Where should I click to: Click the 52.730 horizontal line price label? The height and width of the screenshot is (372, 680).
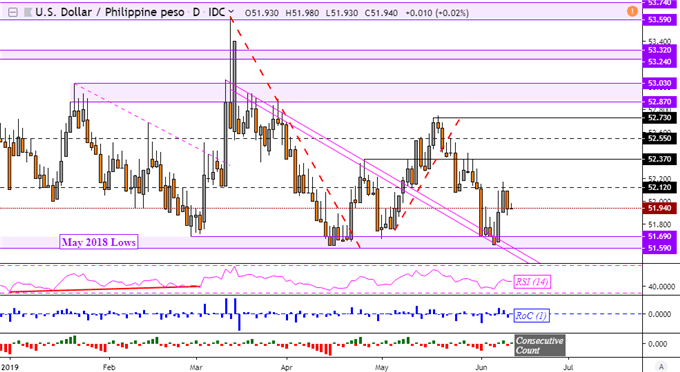tap(659, 117)
